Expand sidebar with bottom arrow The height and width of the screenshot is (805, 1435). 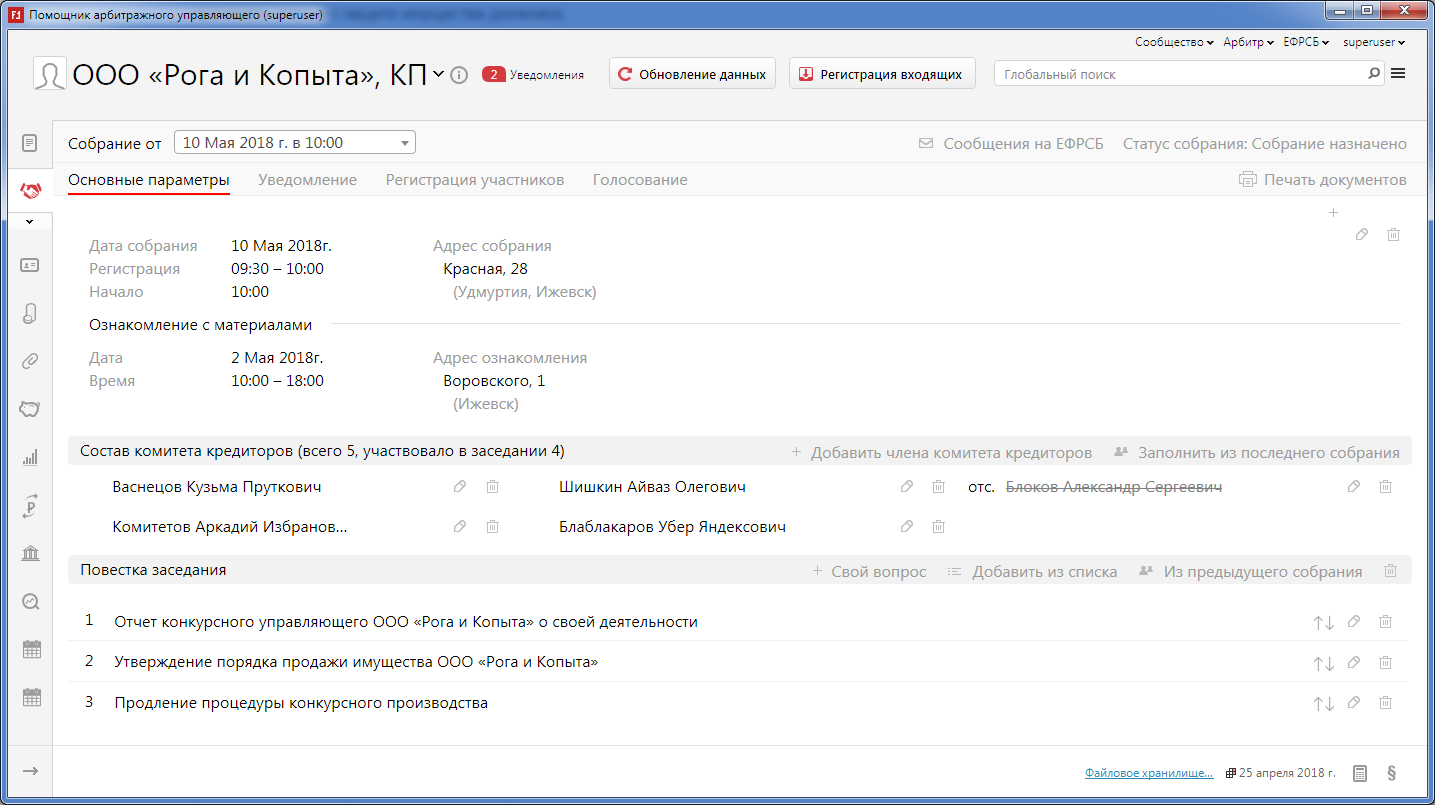click(30, 771)
